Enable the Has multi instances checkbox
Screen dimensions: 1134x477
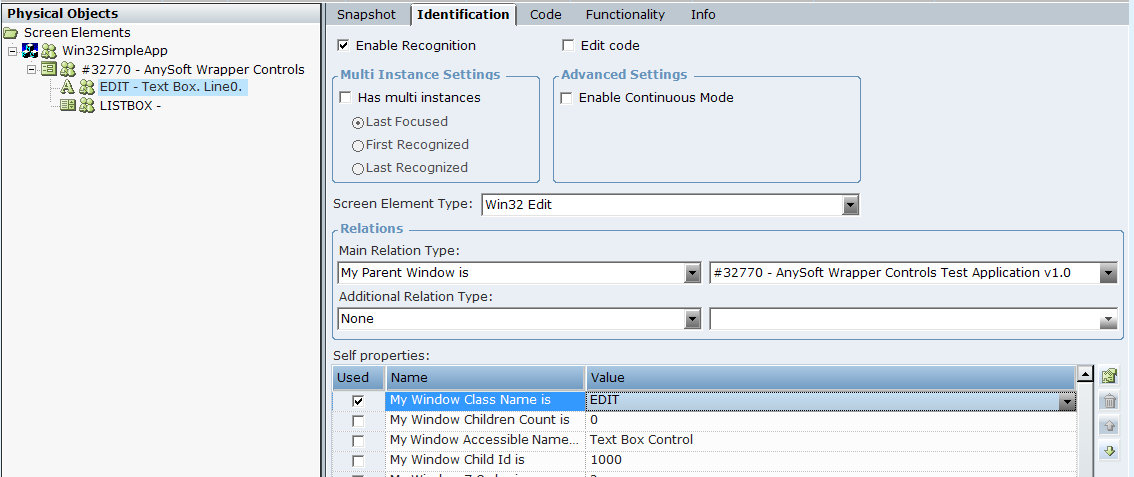point(346,98)
